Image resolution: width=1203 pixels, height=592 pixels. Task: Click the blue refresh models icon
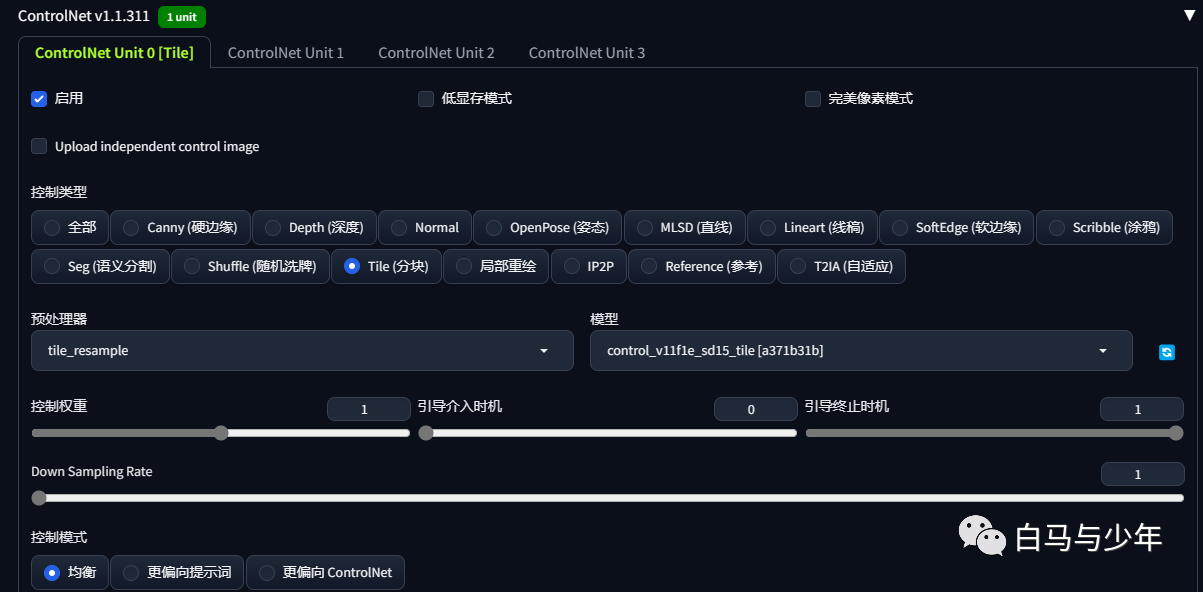click(x=1166, y=352)
